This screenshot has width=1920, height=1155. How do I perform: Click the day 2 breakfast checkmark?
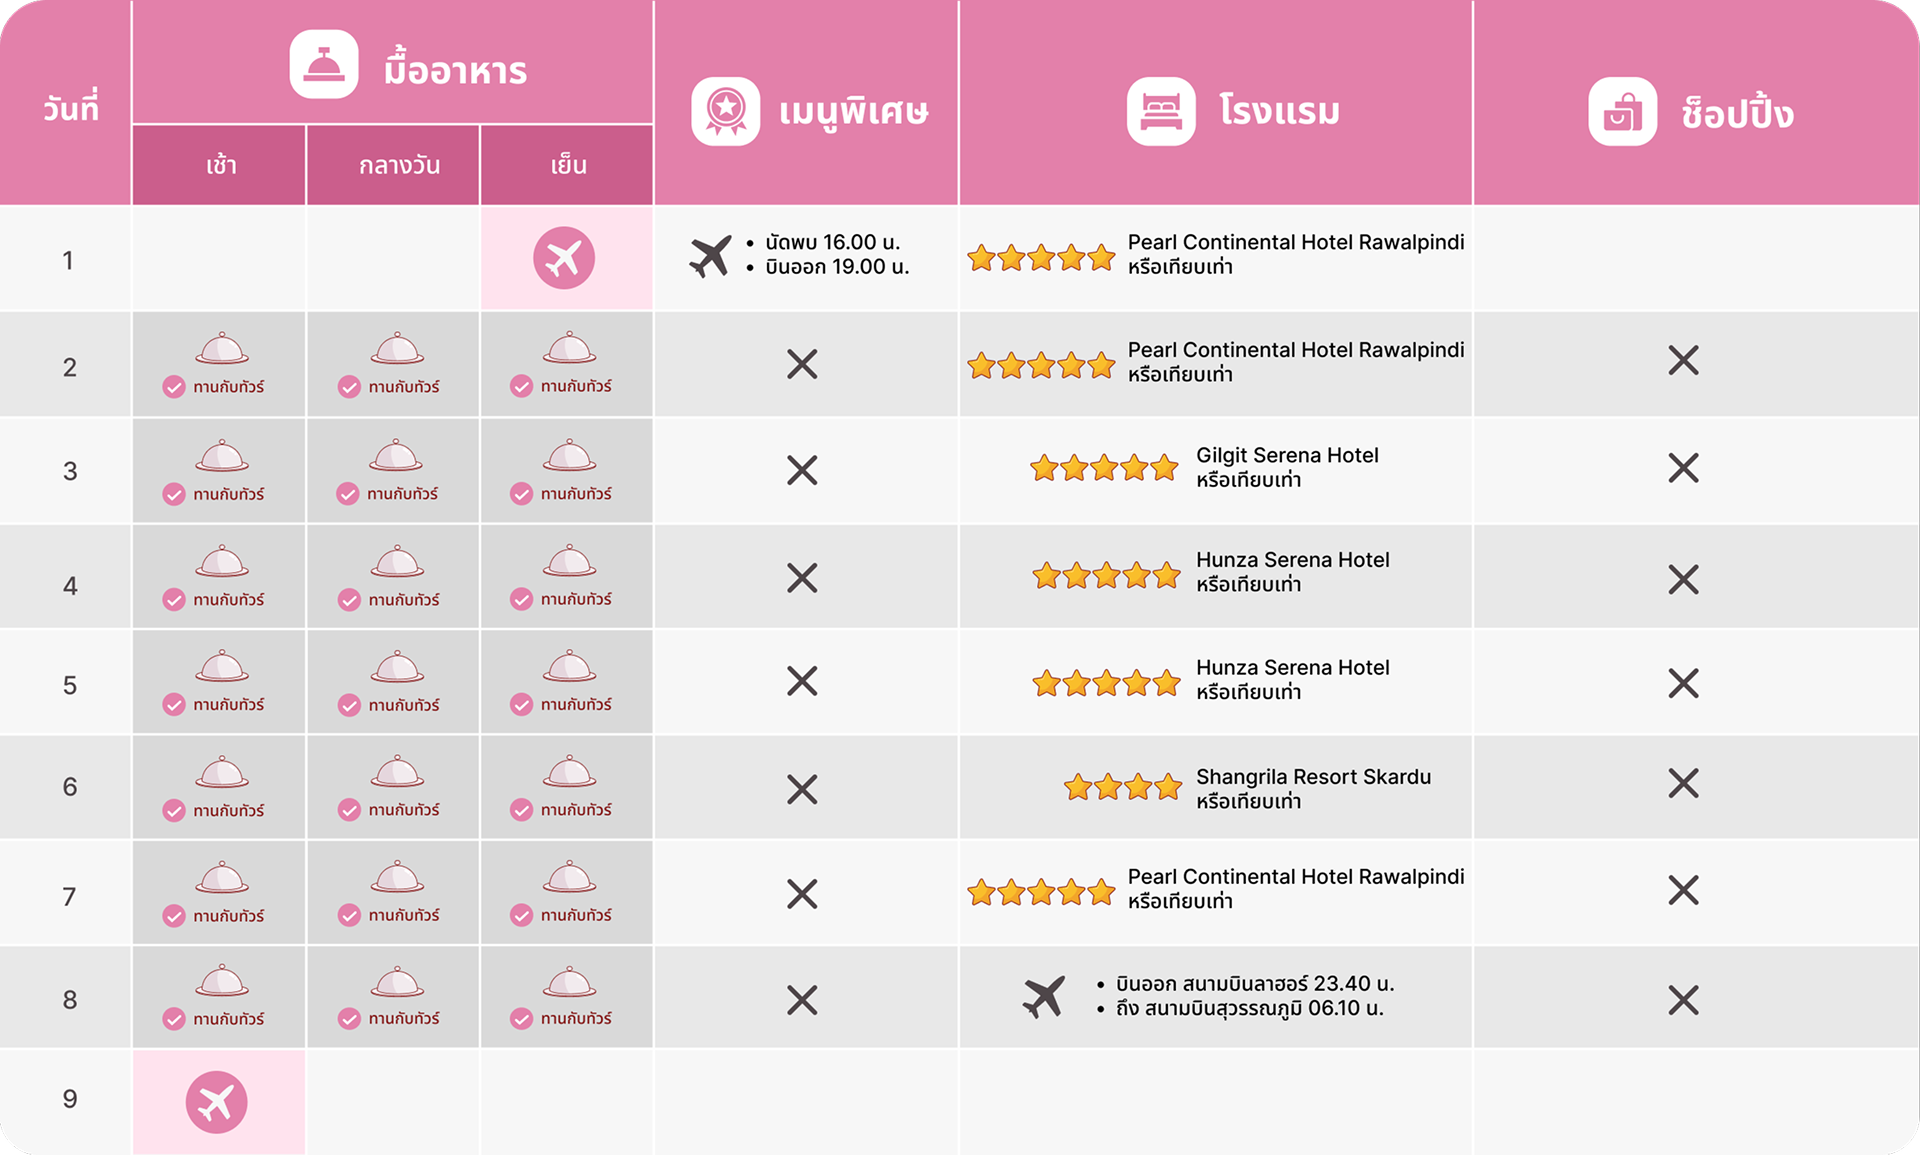(174, 387)
